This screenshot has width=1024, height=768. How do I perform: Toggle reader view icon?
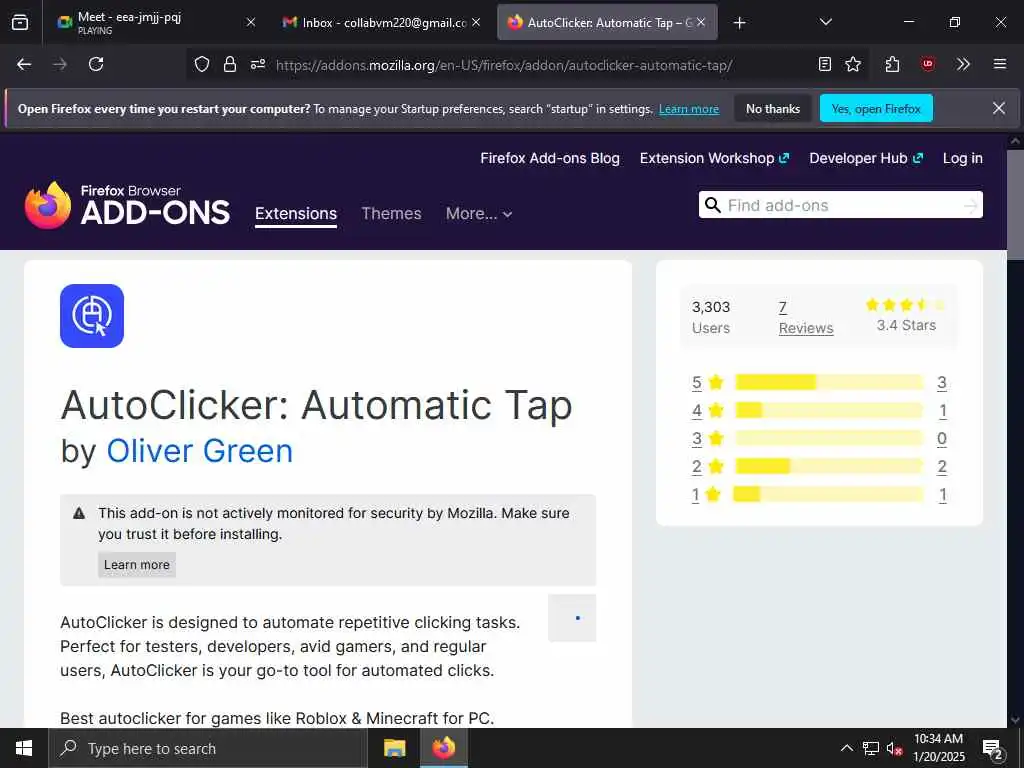coord(825,64)
